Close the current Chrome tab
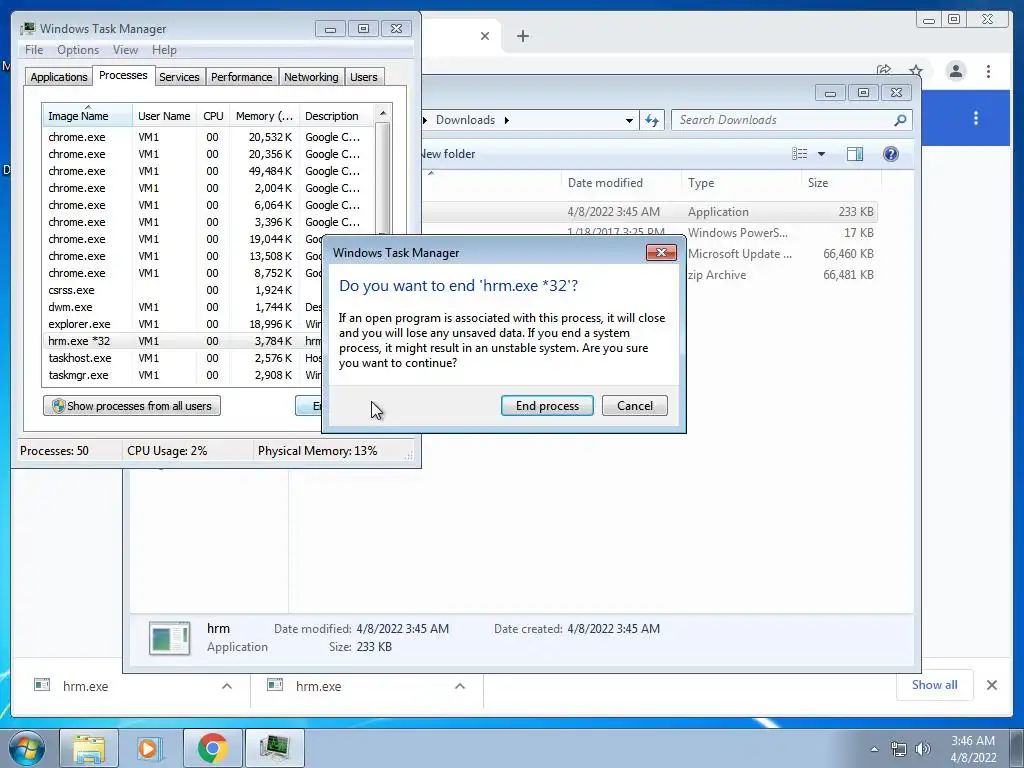The height and width of the screenshot is (768, 1024). point(485,36)
